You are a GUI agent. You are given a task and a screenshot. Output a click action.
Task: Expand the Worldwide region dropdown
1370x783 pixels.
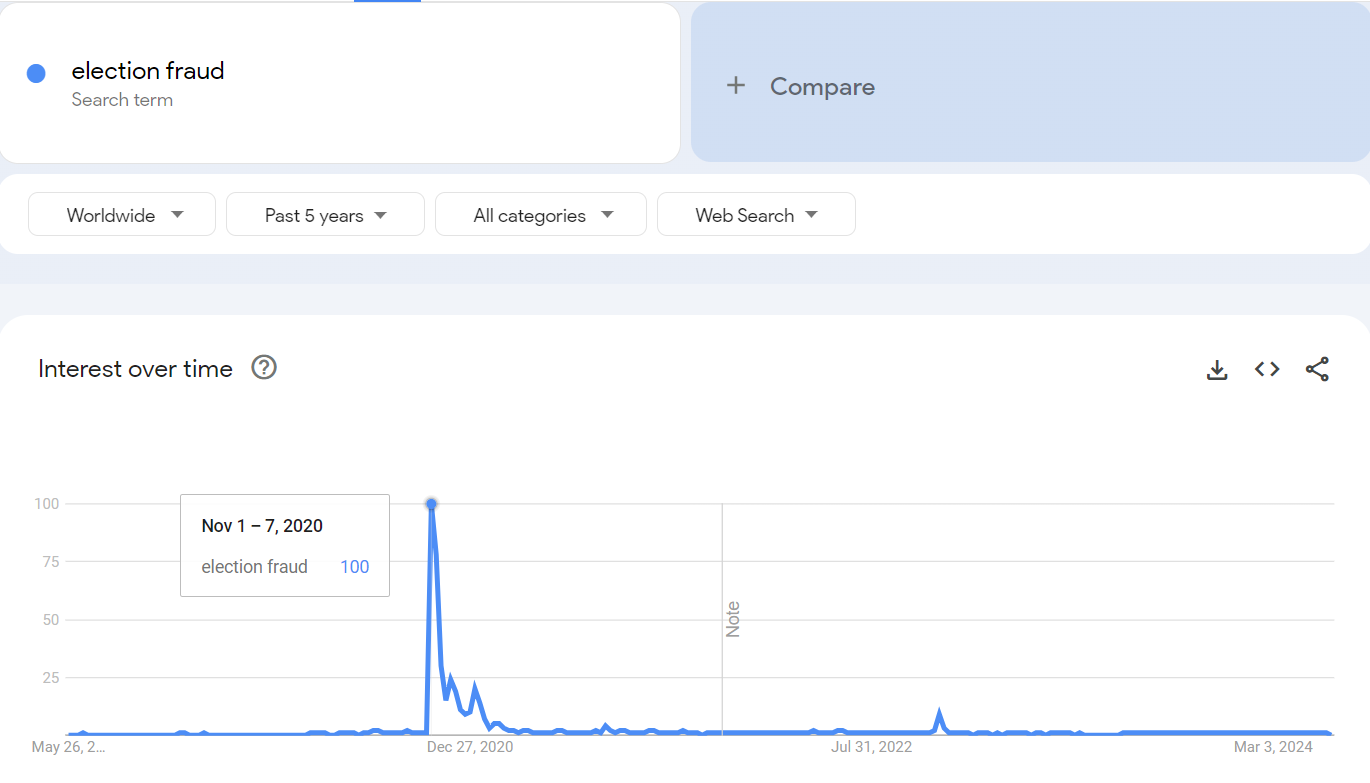122,215
